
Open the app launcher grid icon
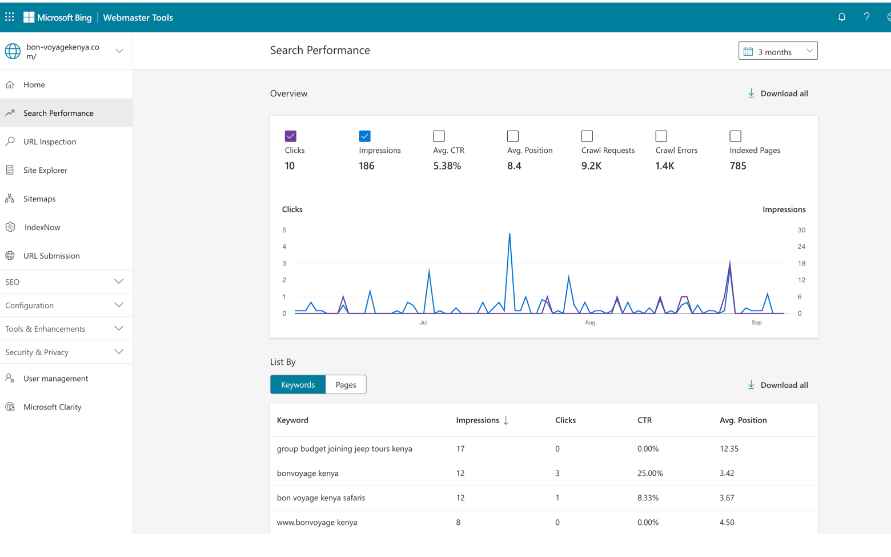click(10, 17)
